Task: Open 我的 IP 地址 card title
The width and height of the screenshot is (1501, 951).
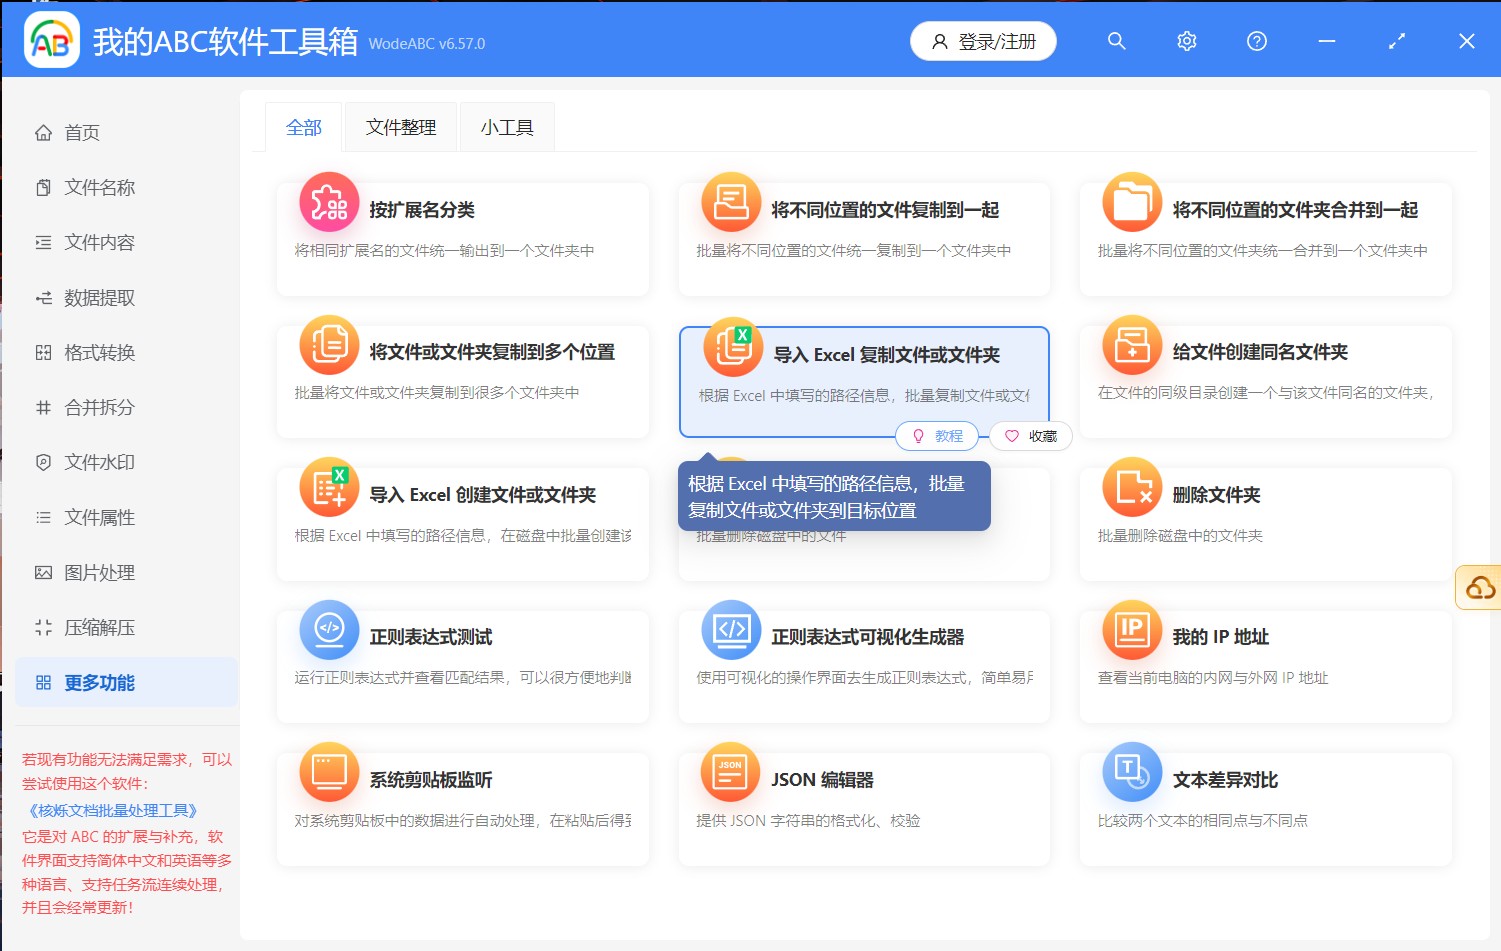Action: (x=1221, y=637)
